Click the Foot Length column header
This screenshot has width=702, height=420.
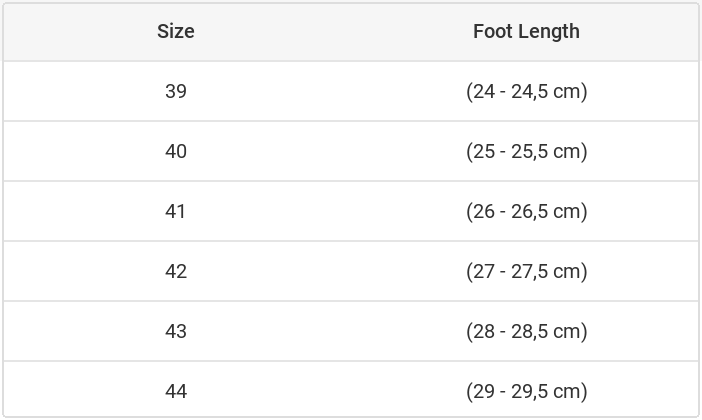[x=526, y=31]
